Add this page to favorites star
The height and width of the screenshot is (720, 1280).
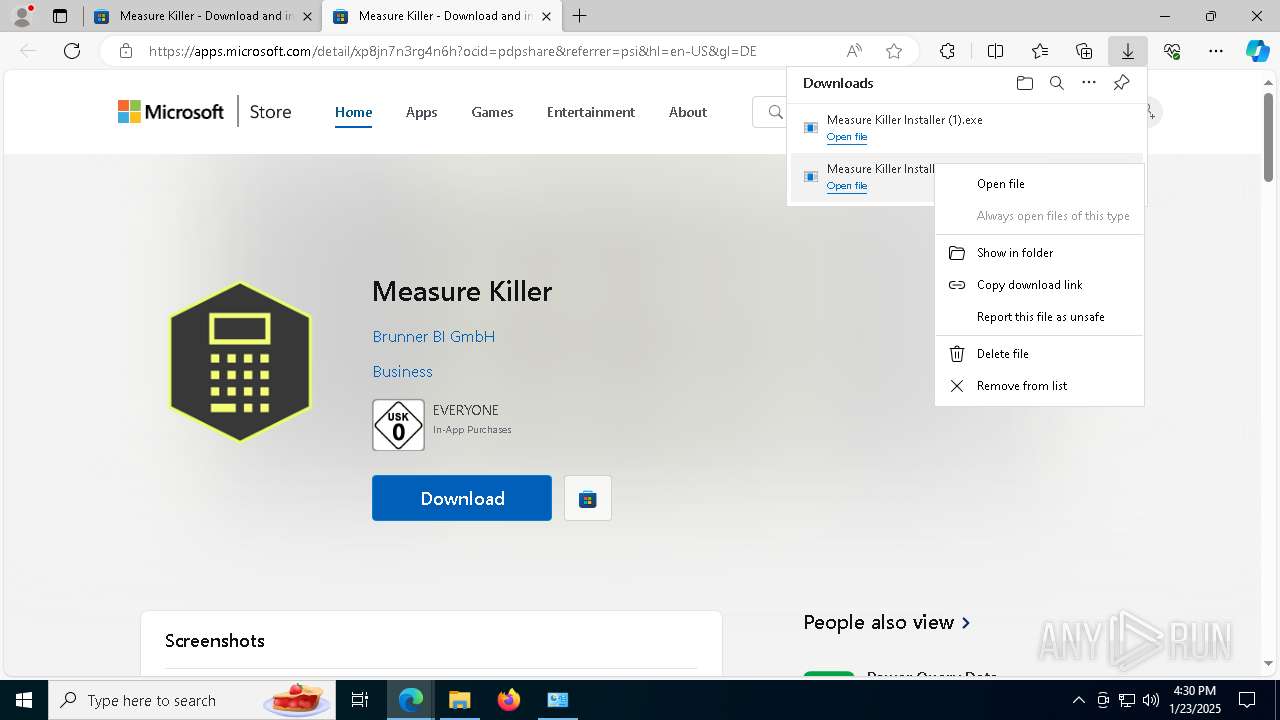coord(894,51)
